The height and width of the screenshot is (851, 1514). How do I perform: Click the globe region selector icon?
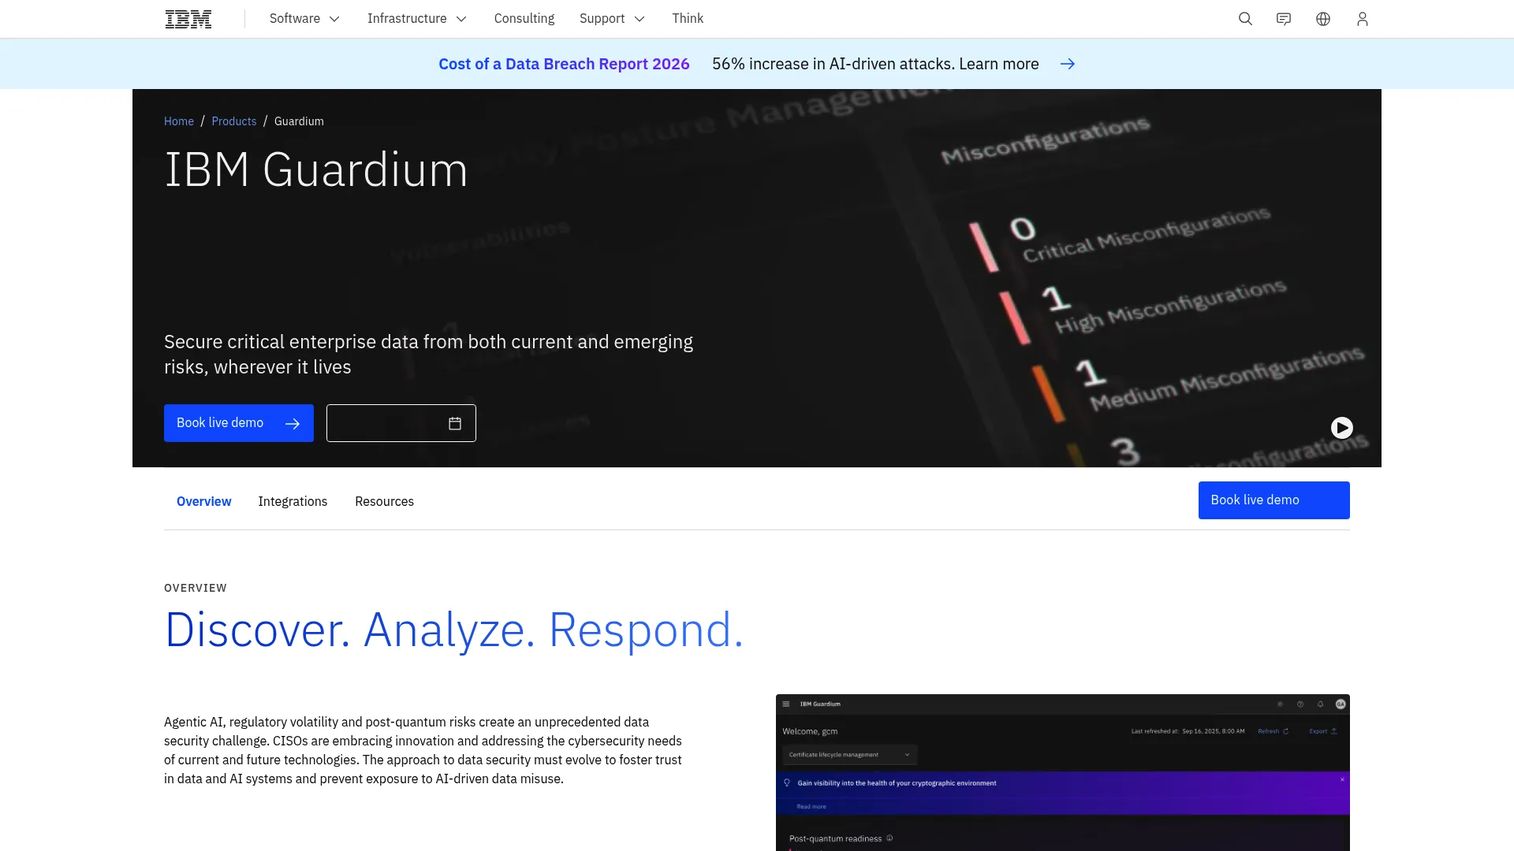click(1323, 19)
